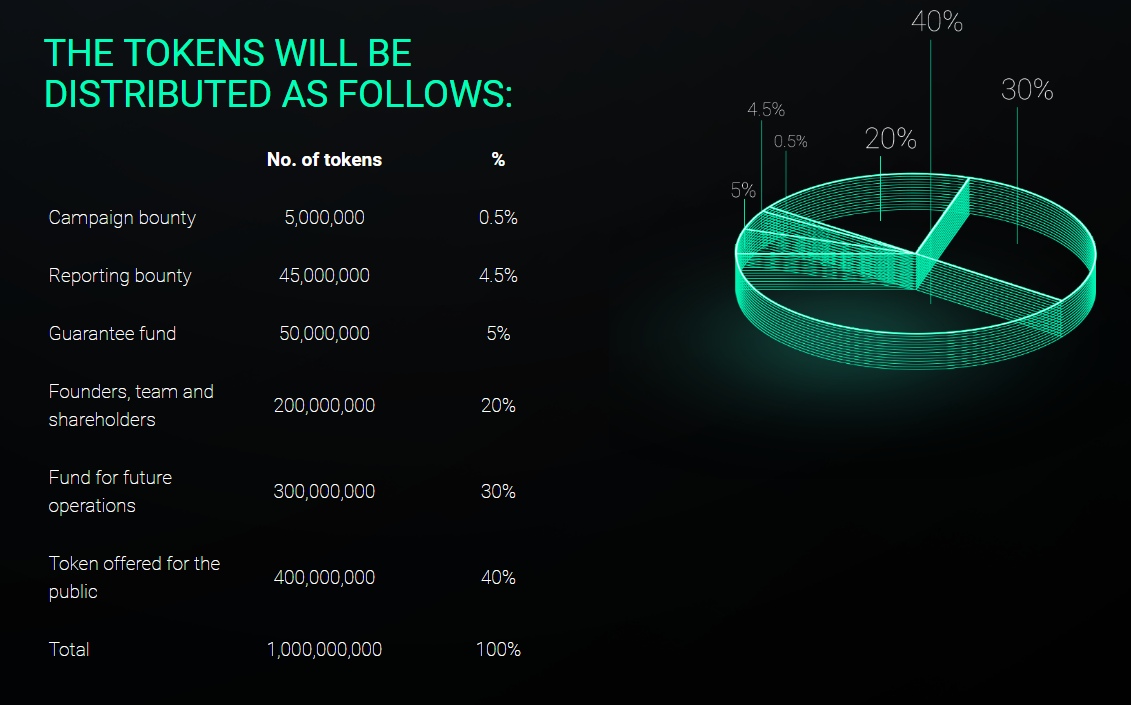Click the 'No. of tokens' column header
The height and width of the screenshot is (705, 1131).
pos(324,159)
